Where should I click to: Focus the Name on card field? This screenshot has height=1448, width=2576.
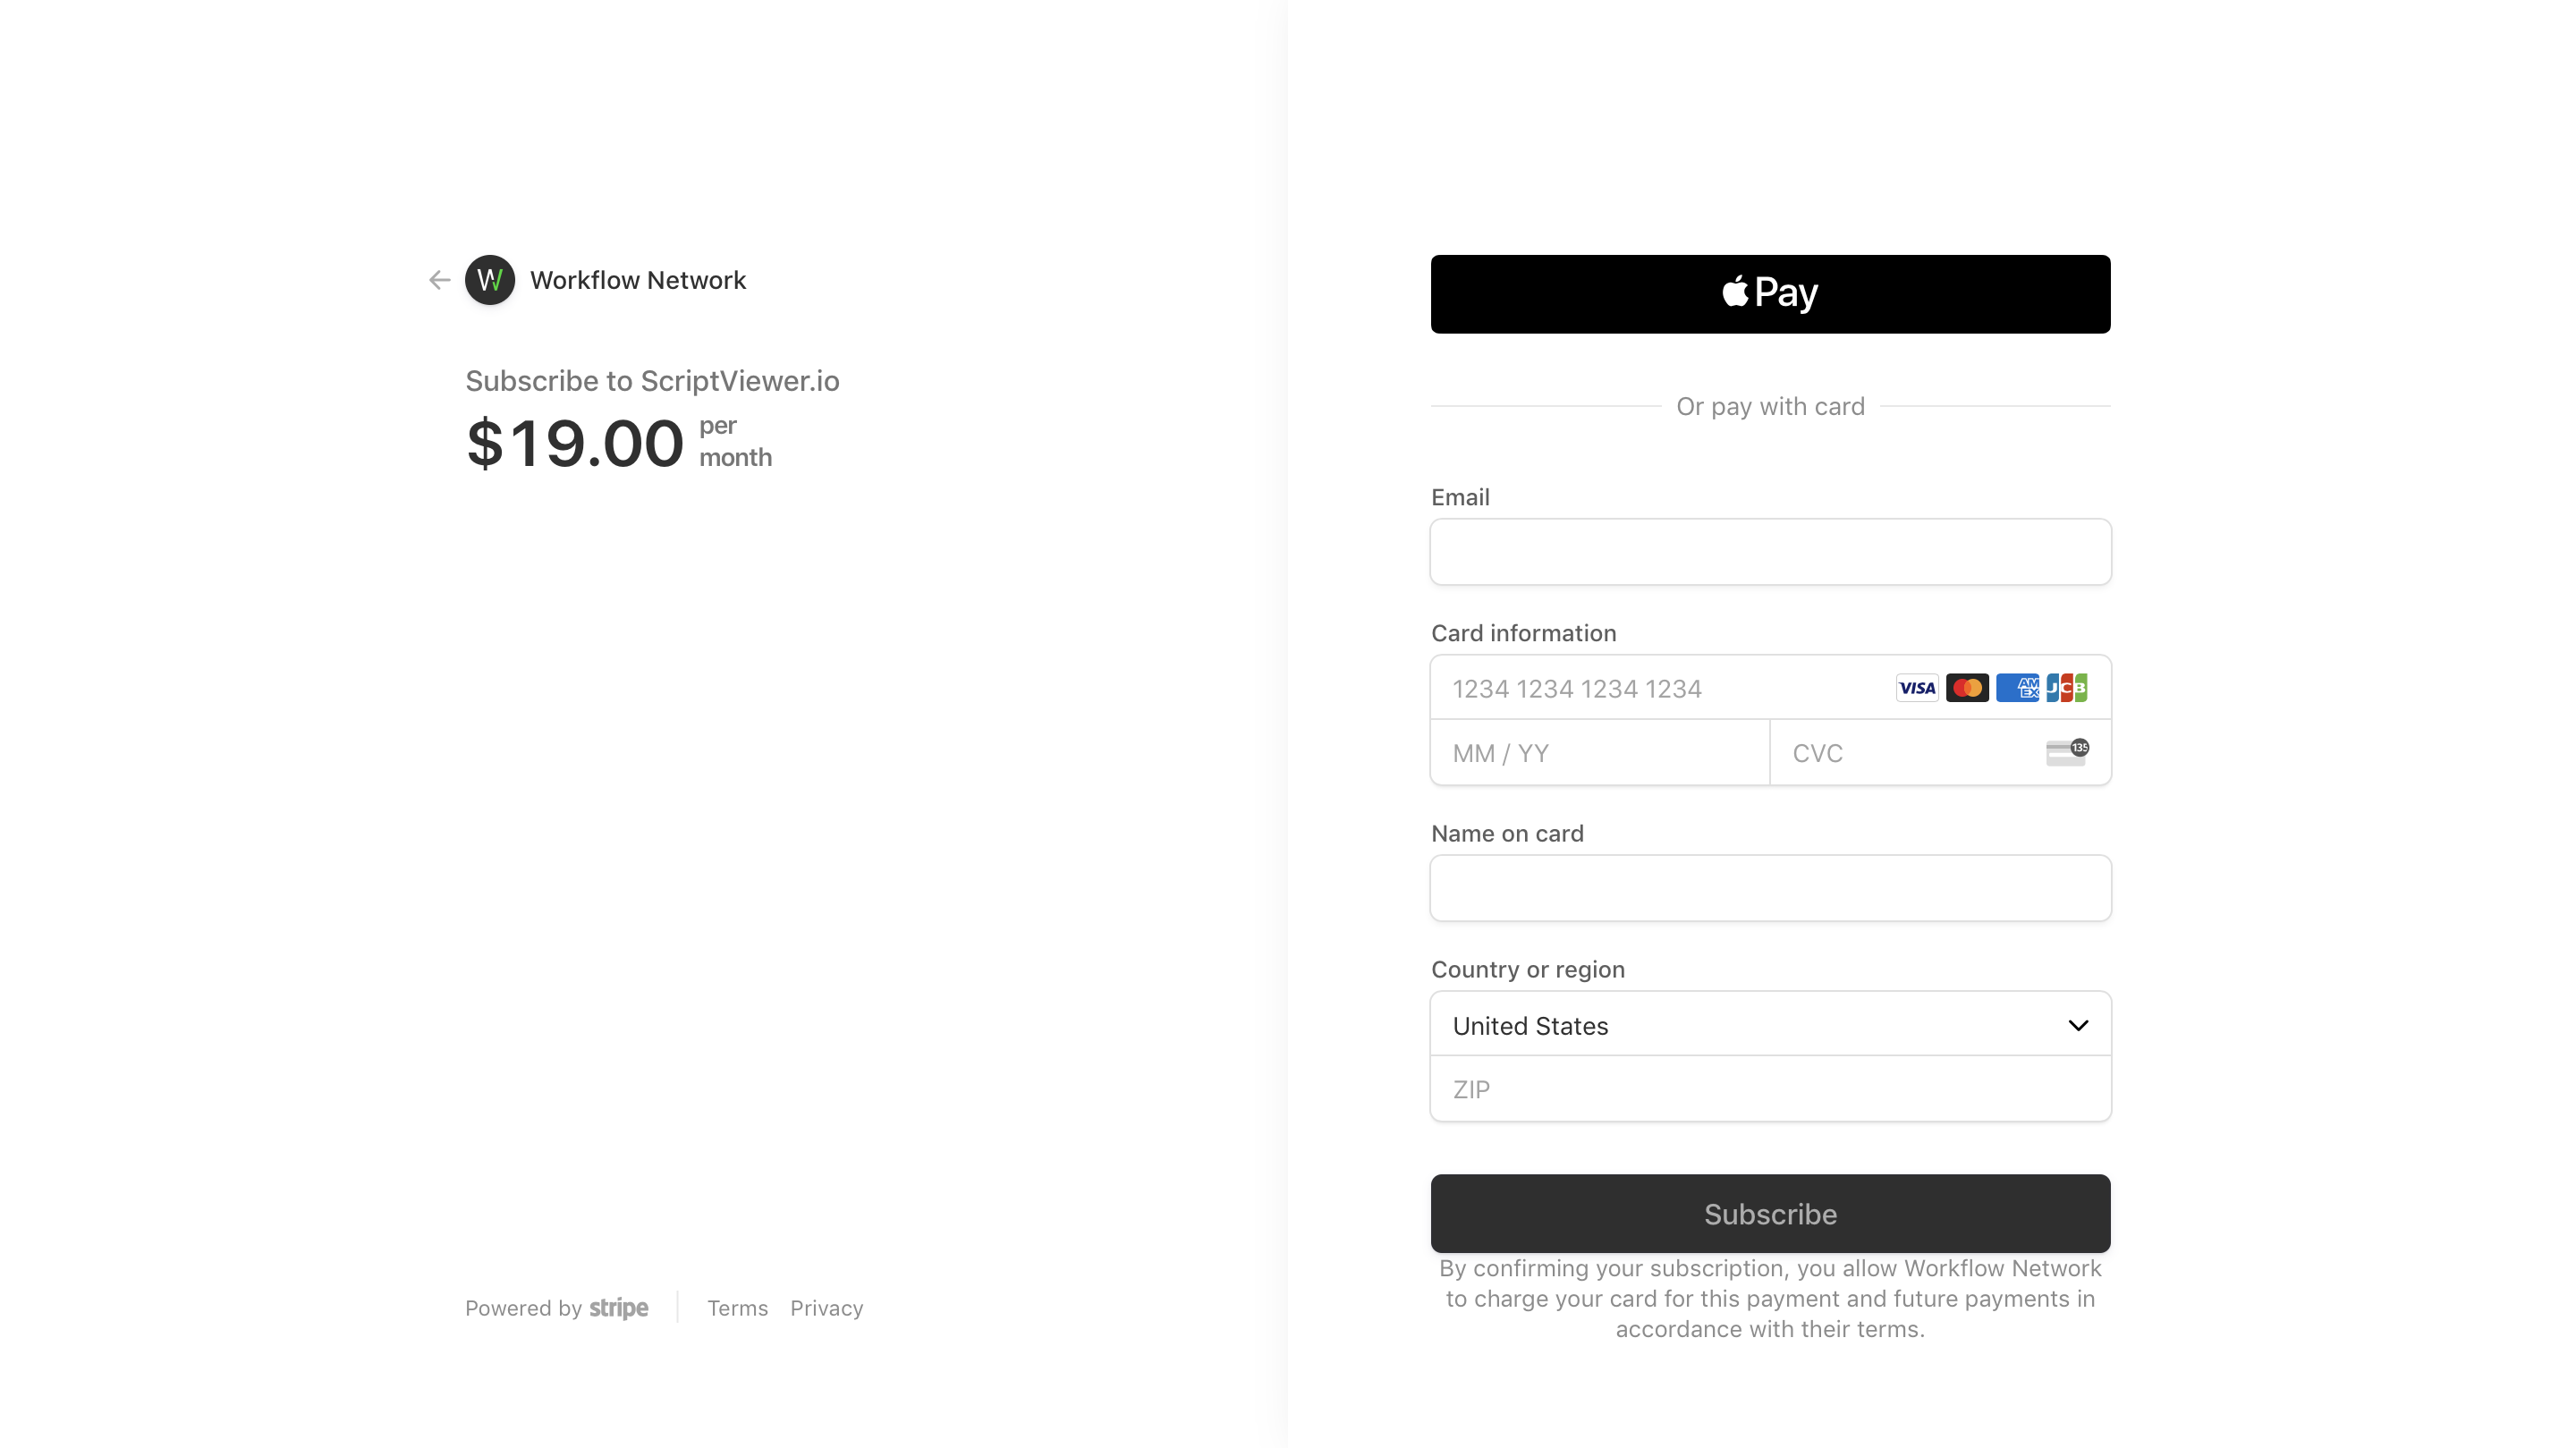coord(1770,888)
